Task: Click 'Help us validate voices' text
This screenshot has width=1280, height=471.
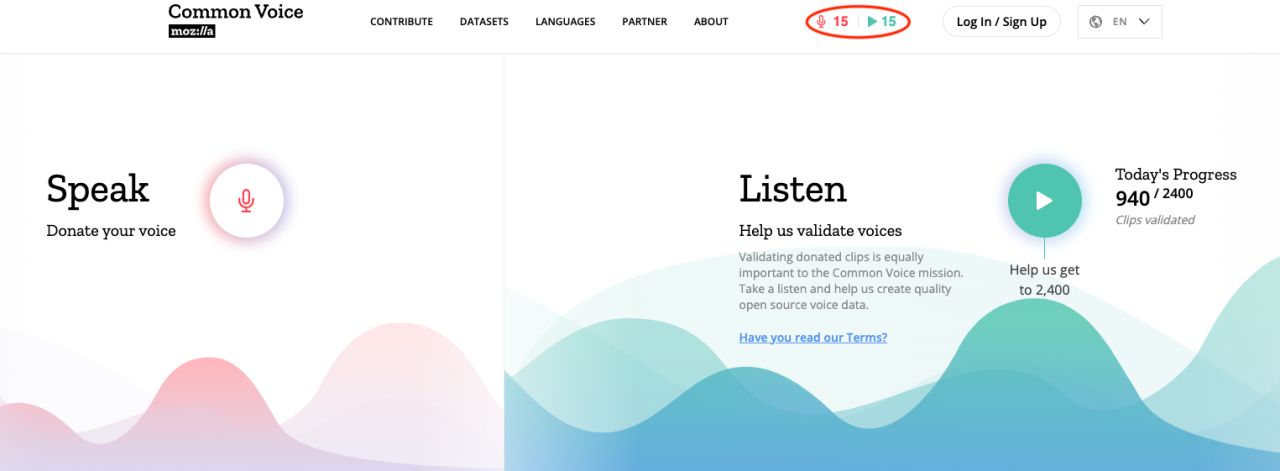Action: coord(820,231)
